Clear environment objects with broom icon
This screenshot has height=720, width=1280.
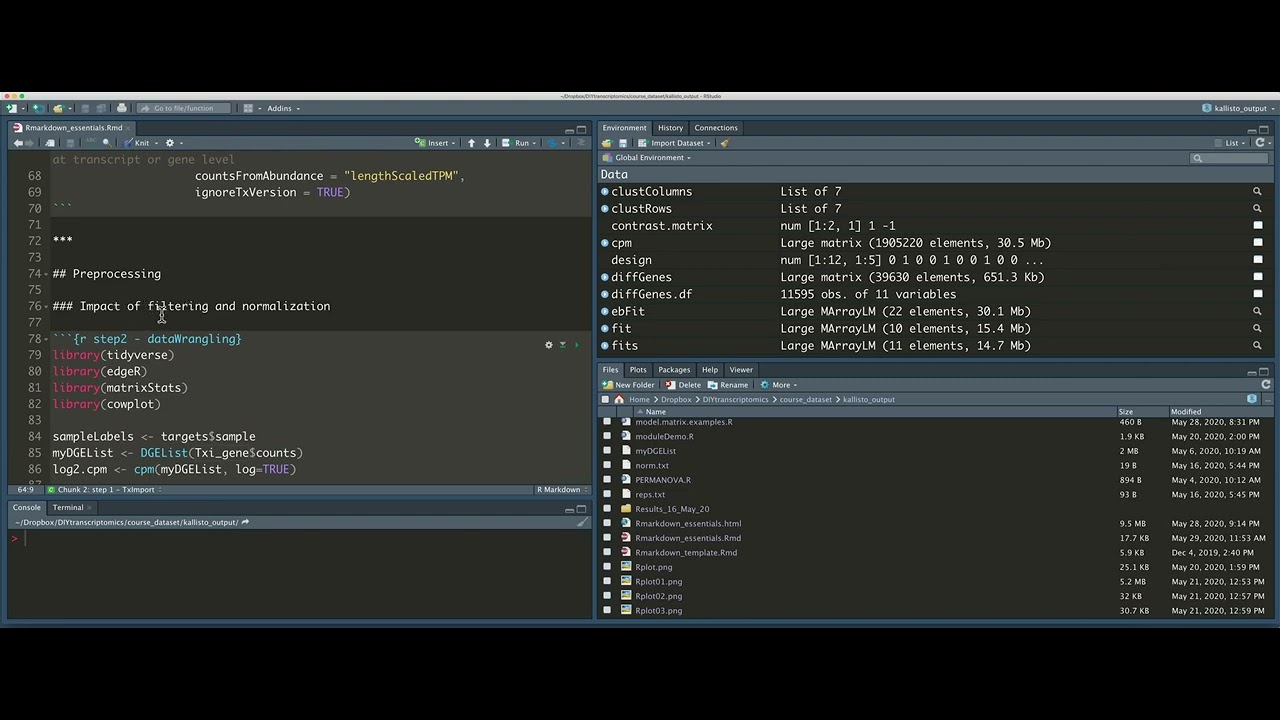tap(724, 143)
